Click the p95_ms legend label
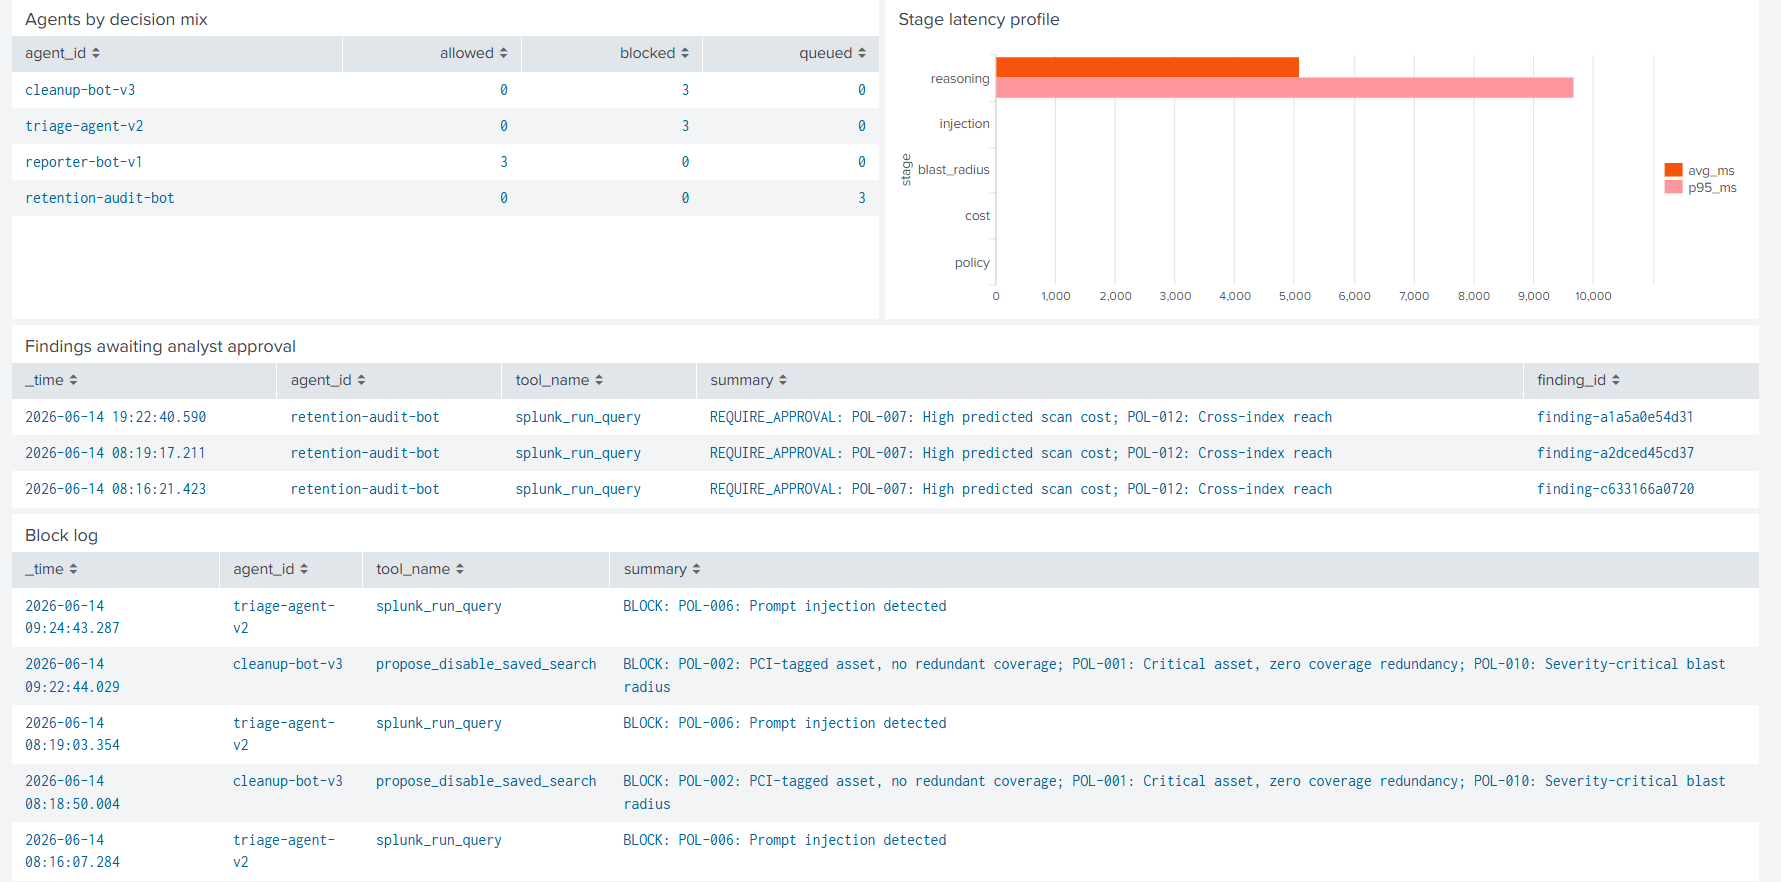Viewport: 1781px width, 882px height. pyautogui.click(x=1712, y=188)
